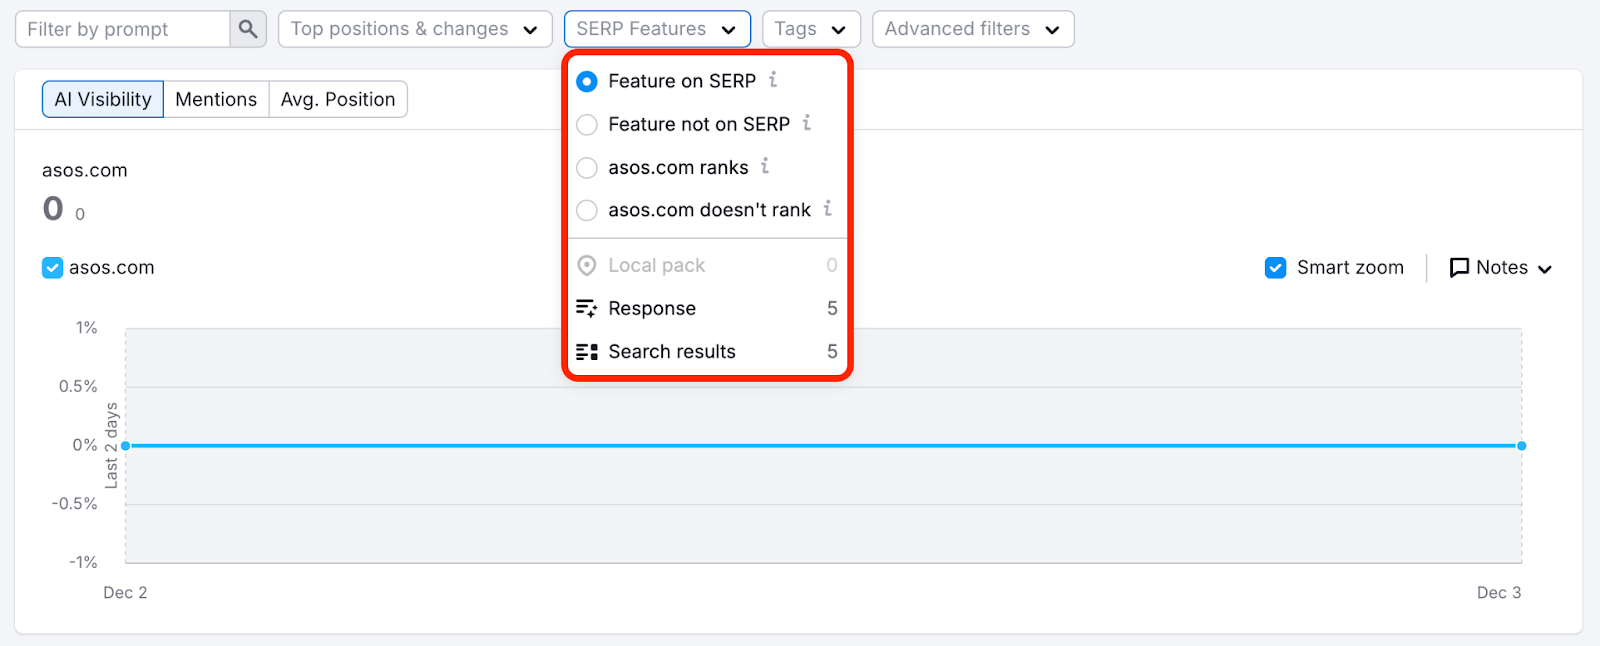Click info icon beside Feature on SERP
Image resolution: width=1600 pixels, height=646 pixels.
[773, 80]
